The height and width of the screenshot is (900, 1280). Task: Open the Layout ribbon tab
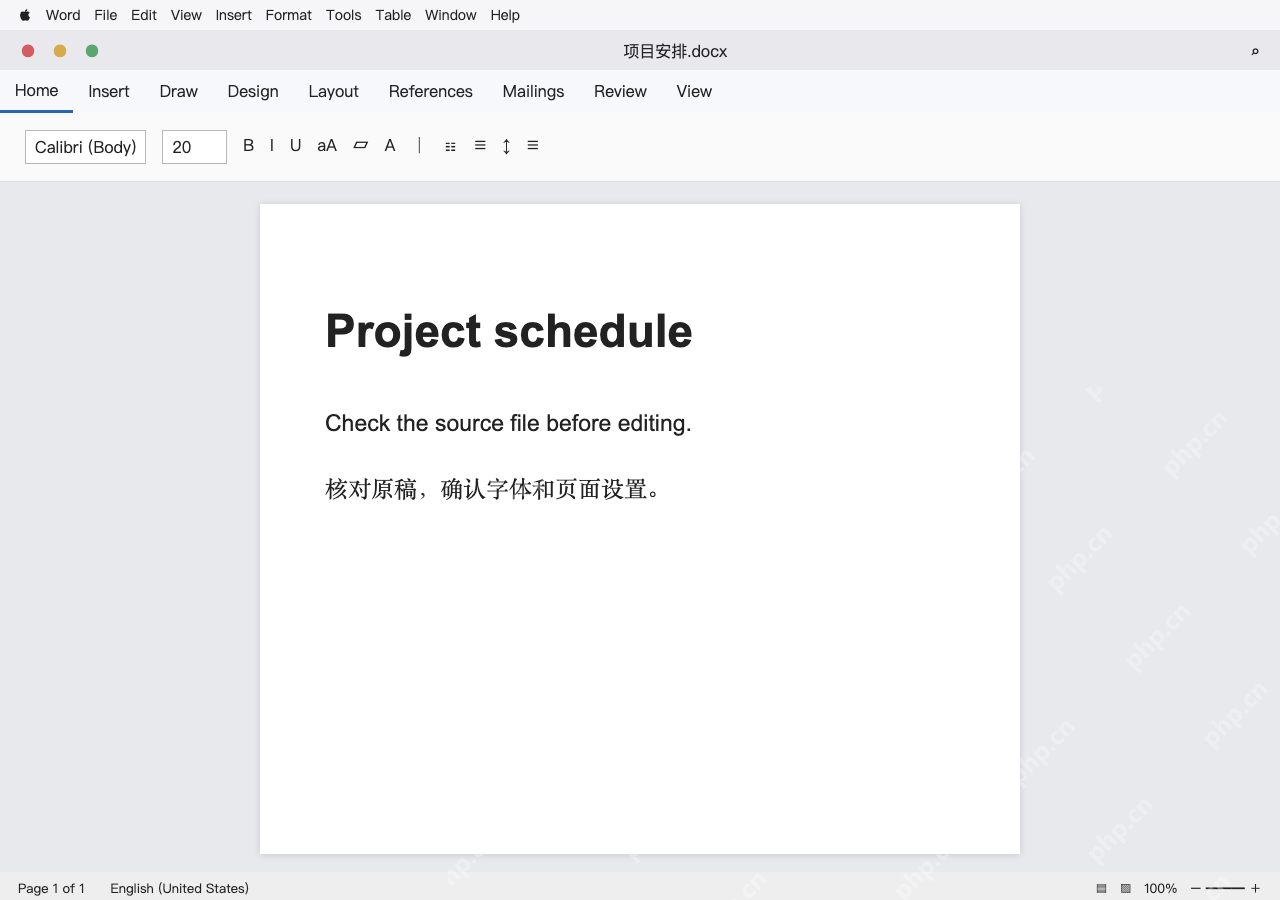pos(333,91)
